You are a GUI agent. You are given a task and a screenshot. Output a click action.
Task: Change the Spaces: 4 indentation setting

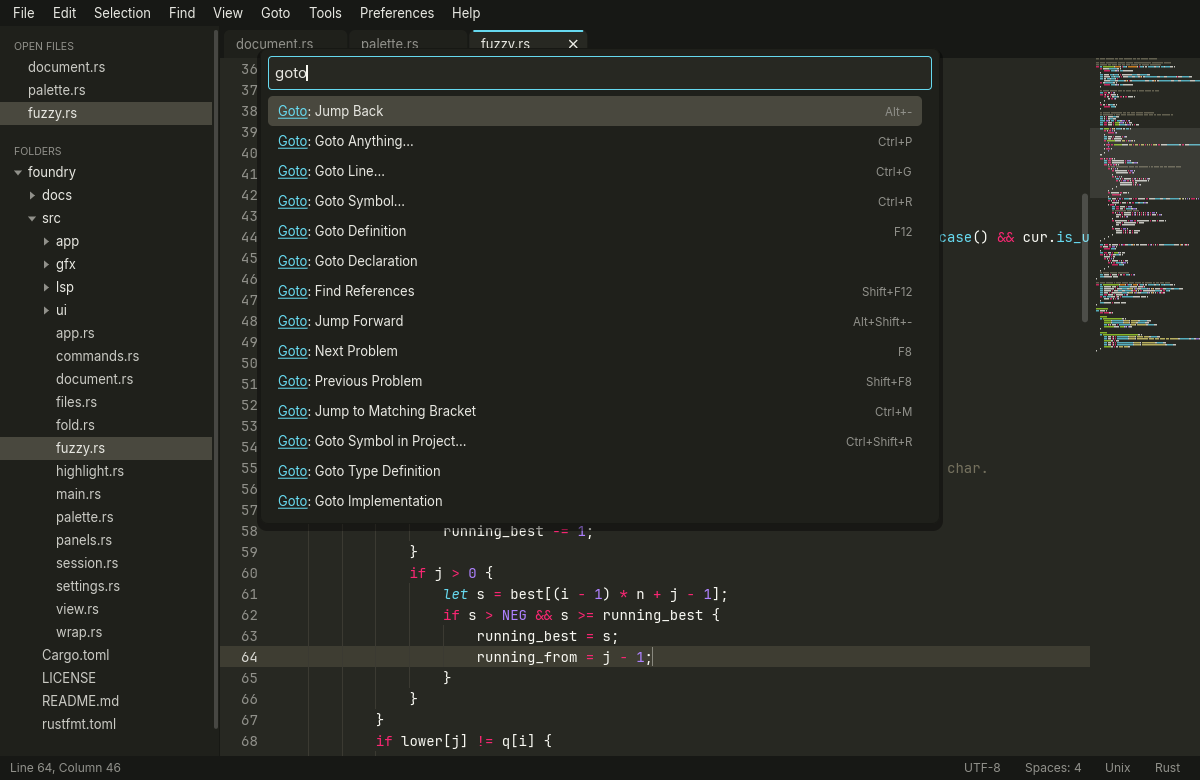[x=1053, y=768]
